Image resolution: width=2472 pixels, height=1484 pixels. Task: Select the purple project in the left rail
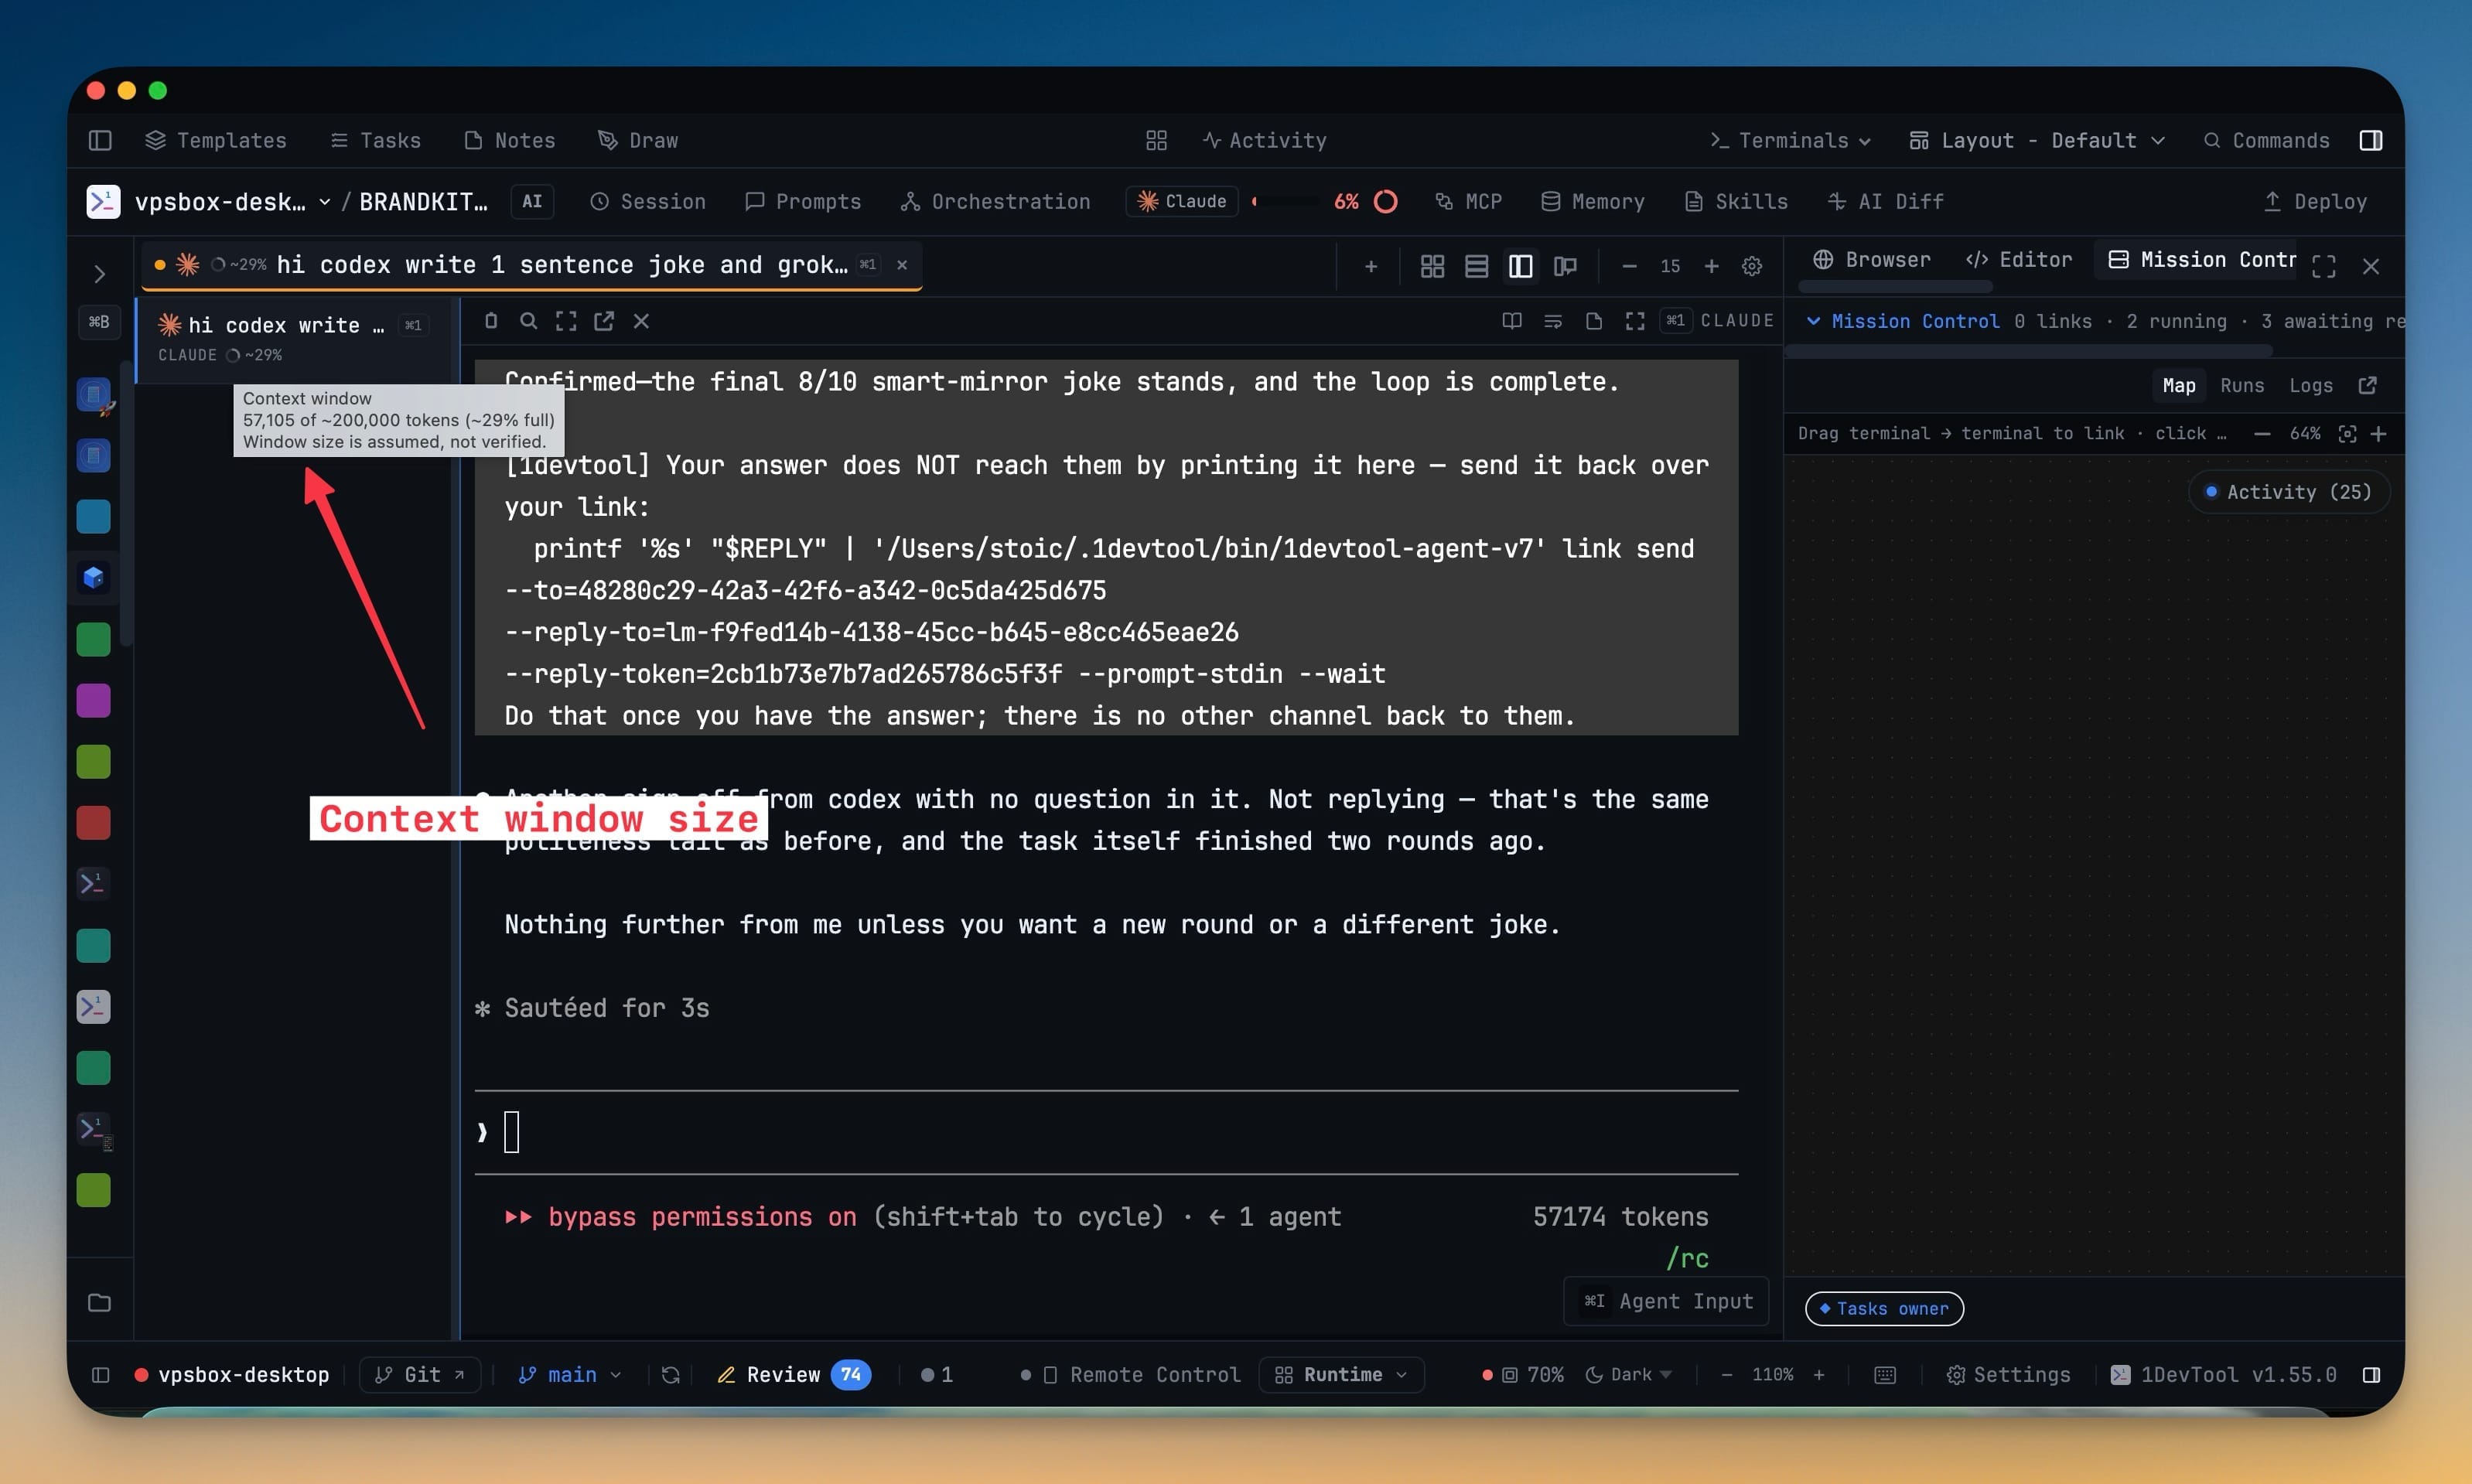pyautogui.click(x=94, y=701)
